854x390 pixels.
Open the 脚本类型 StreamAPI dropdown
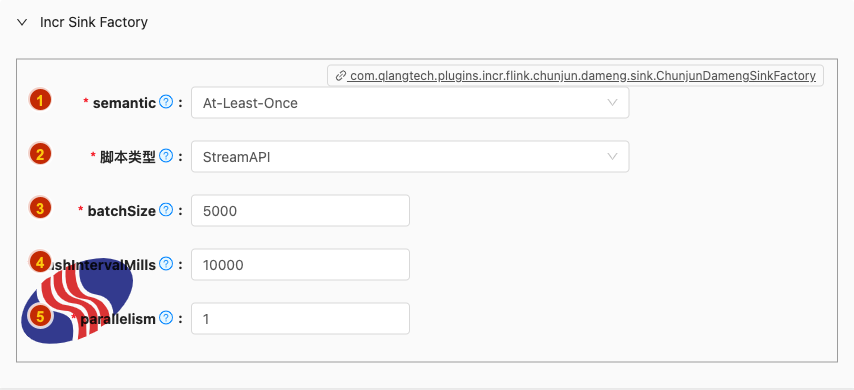(x=410, y=157)
